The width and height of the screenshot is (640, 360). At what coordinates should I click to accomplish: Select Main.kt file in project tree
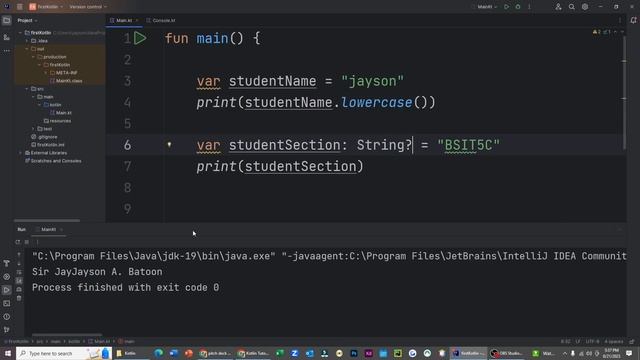[60, 113]
